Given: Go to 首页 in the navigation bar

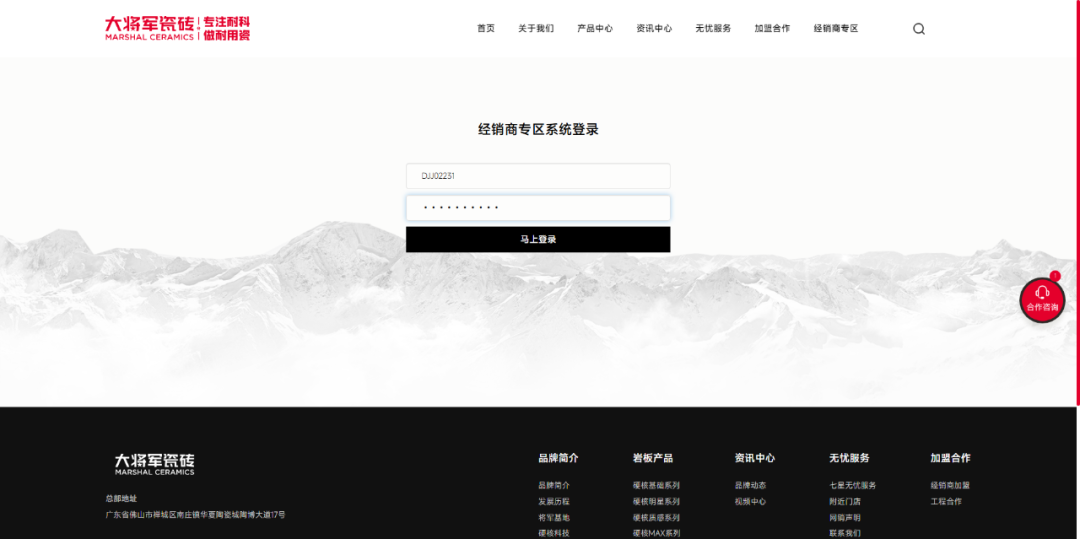Looking at the screenshot, I should [486, 29].
